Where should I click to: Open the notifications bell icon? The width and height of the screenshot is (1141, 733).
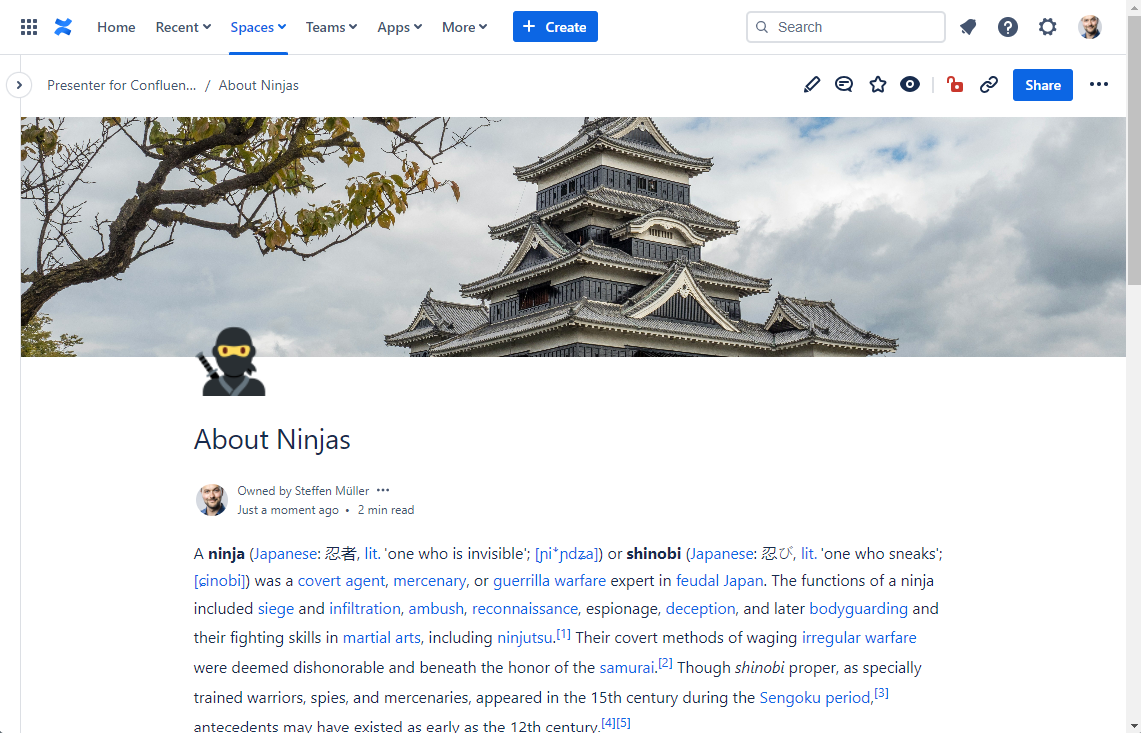[x=968, y=27]
